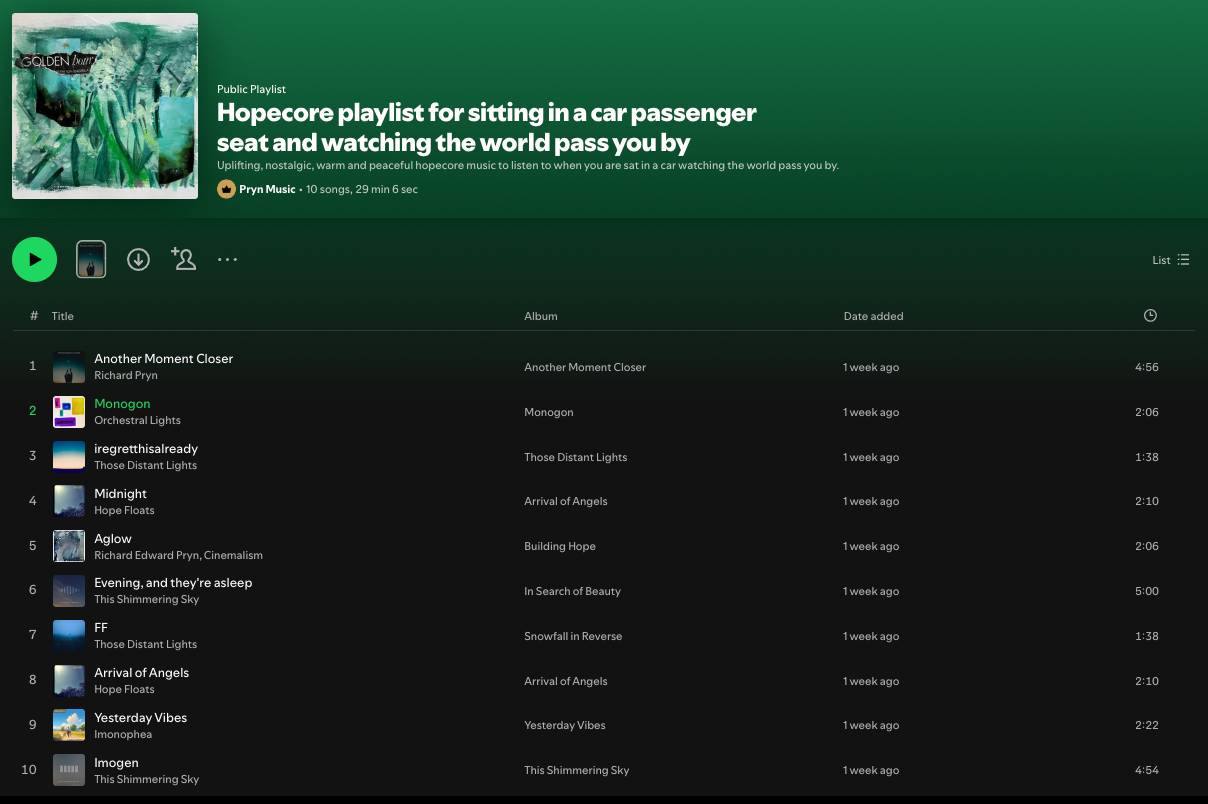Click the playlist title to edit it
Viewport: 1208px width, 804px height.
point(485,125)
